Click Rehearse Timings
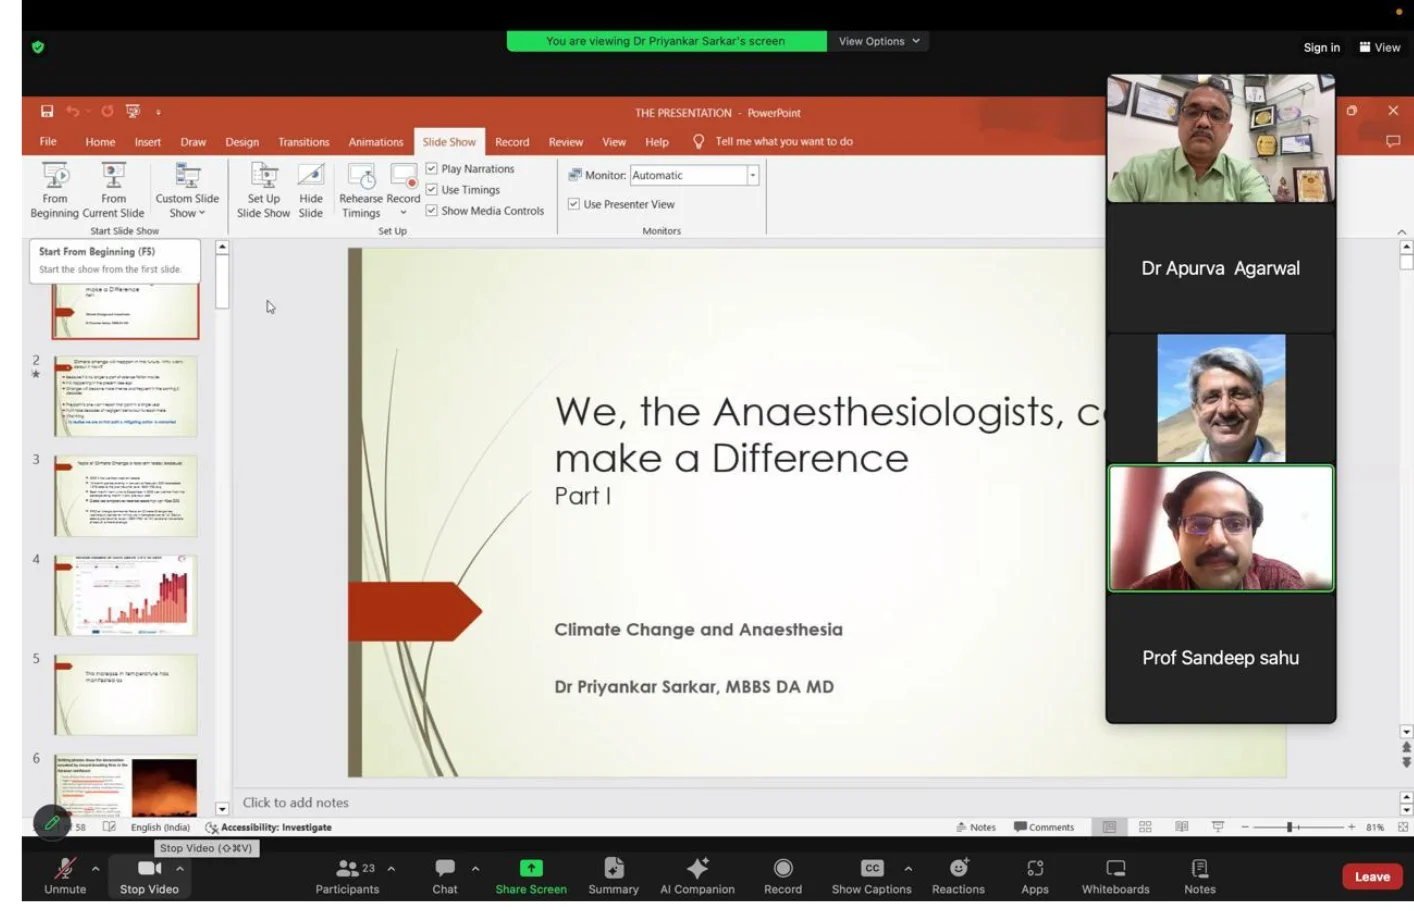 point(361,190)
